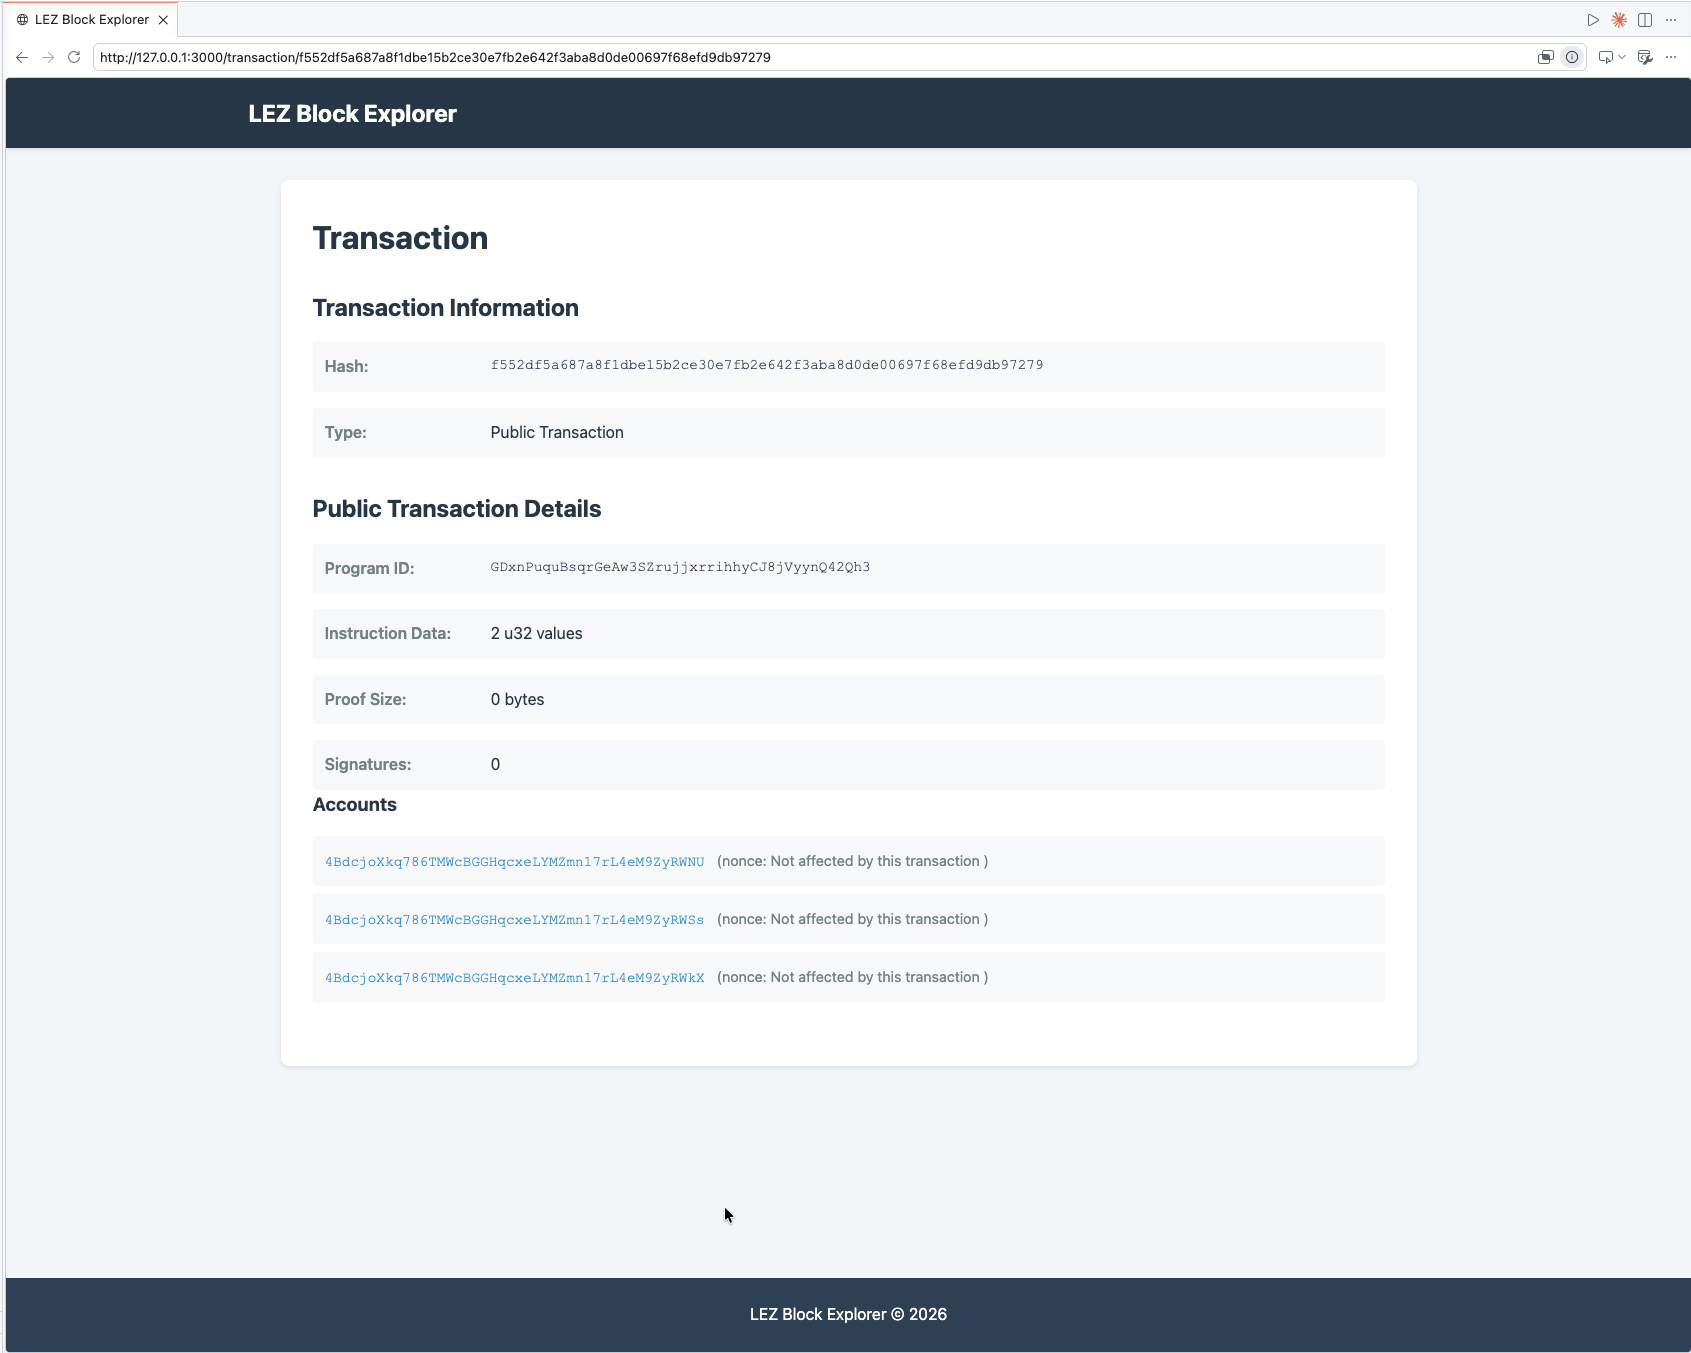
Task: Click the nonce note beside account ZyRWkX
Action: pyautogui.click(x=852, y=977)
